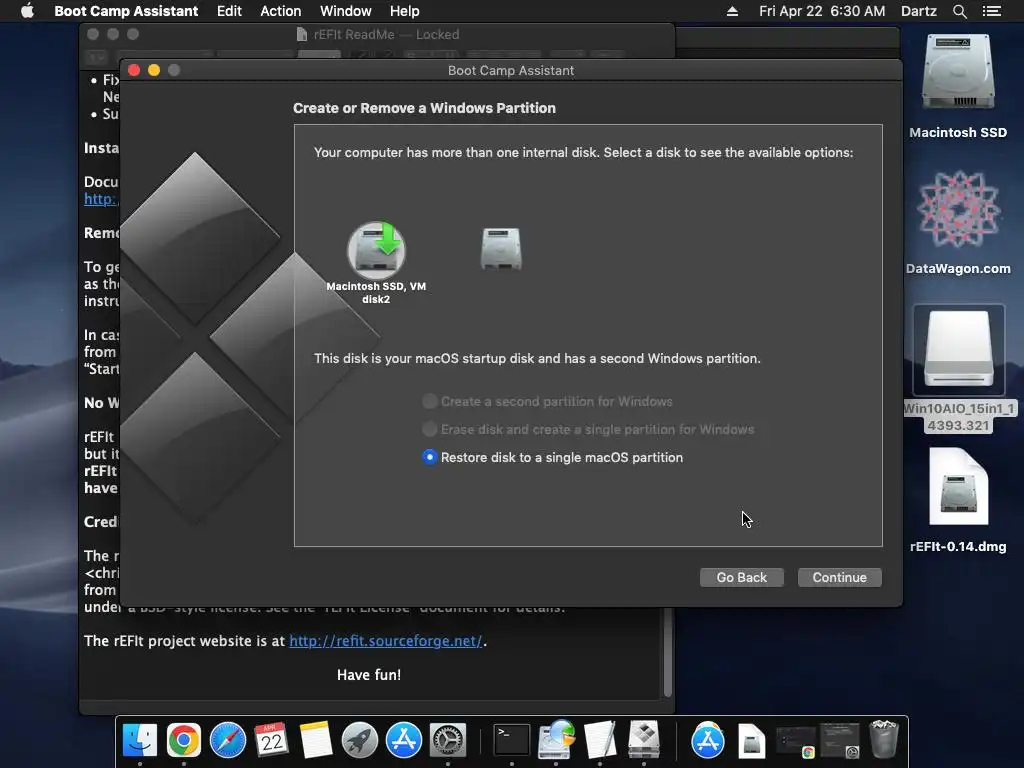This screenshot has width=1024, height=768.
Task: Open the Trash in the dock
Action: pos(884,739)
